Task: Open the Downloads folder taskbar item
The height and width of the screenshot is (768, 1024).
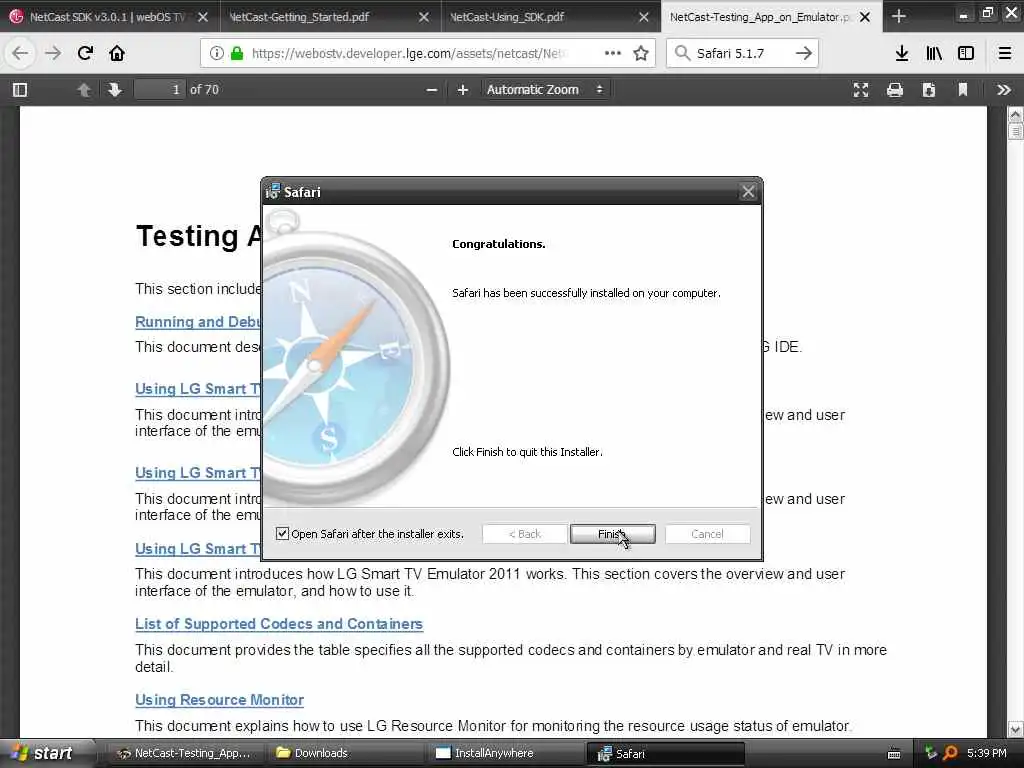Action: (346, 753)
